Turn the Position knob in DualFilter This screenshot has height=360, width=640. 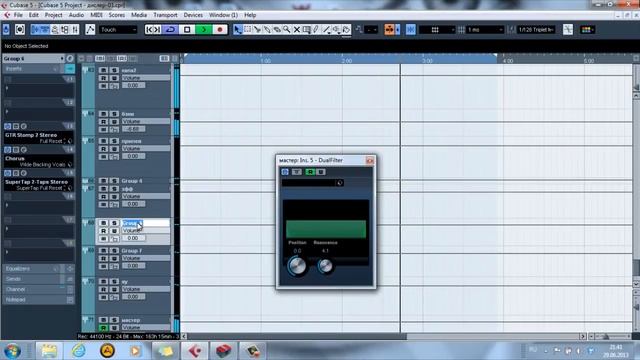[297, 266]
